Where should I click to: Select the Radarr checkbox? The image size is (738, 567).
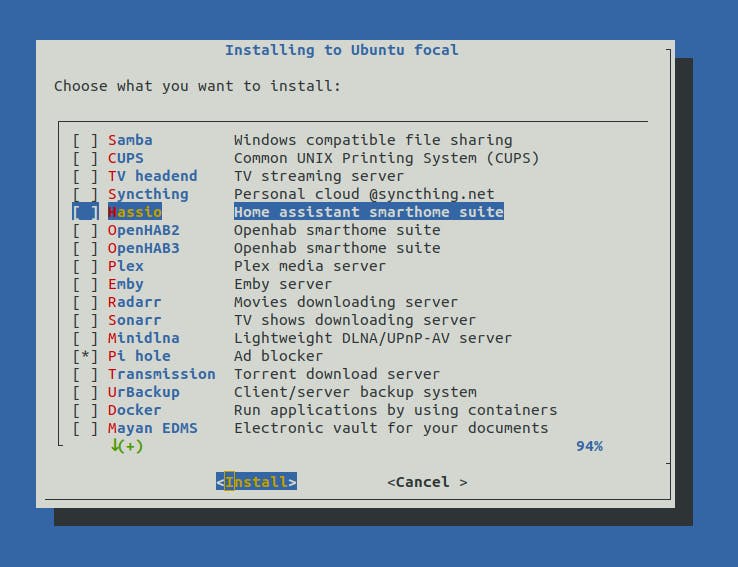coord(85,302)
